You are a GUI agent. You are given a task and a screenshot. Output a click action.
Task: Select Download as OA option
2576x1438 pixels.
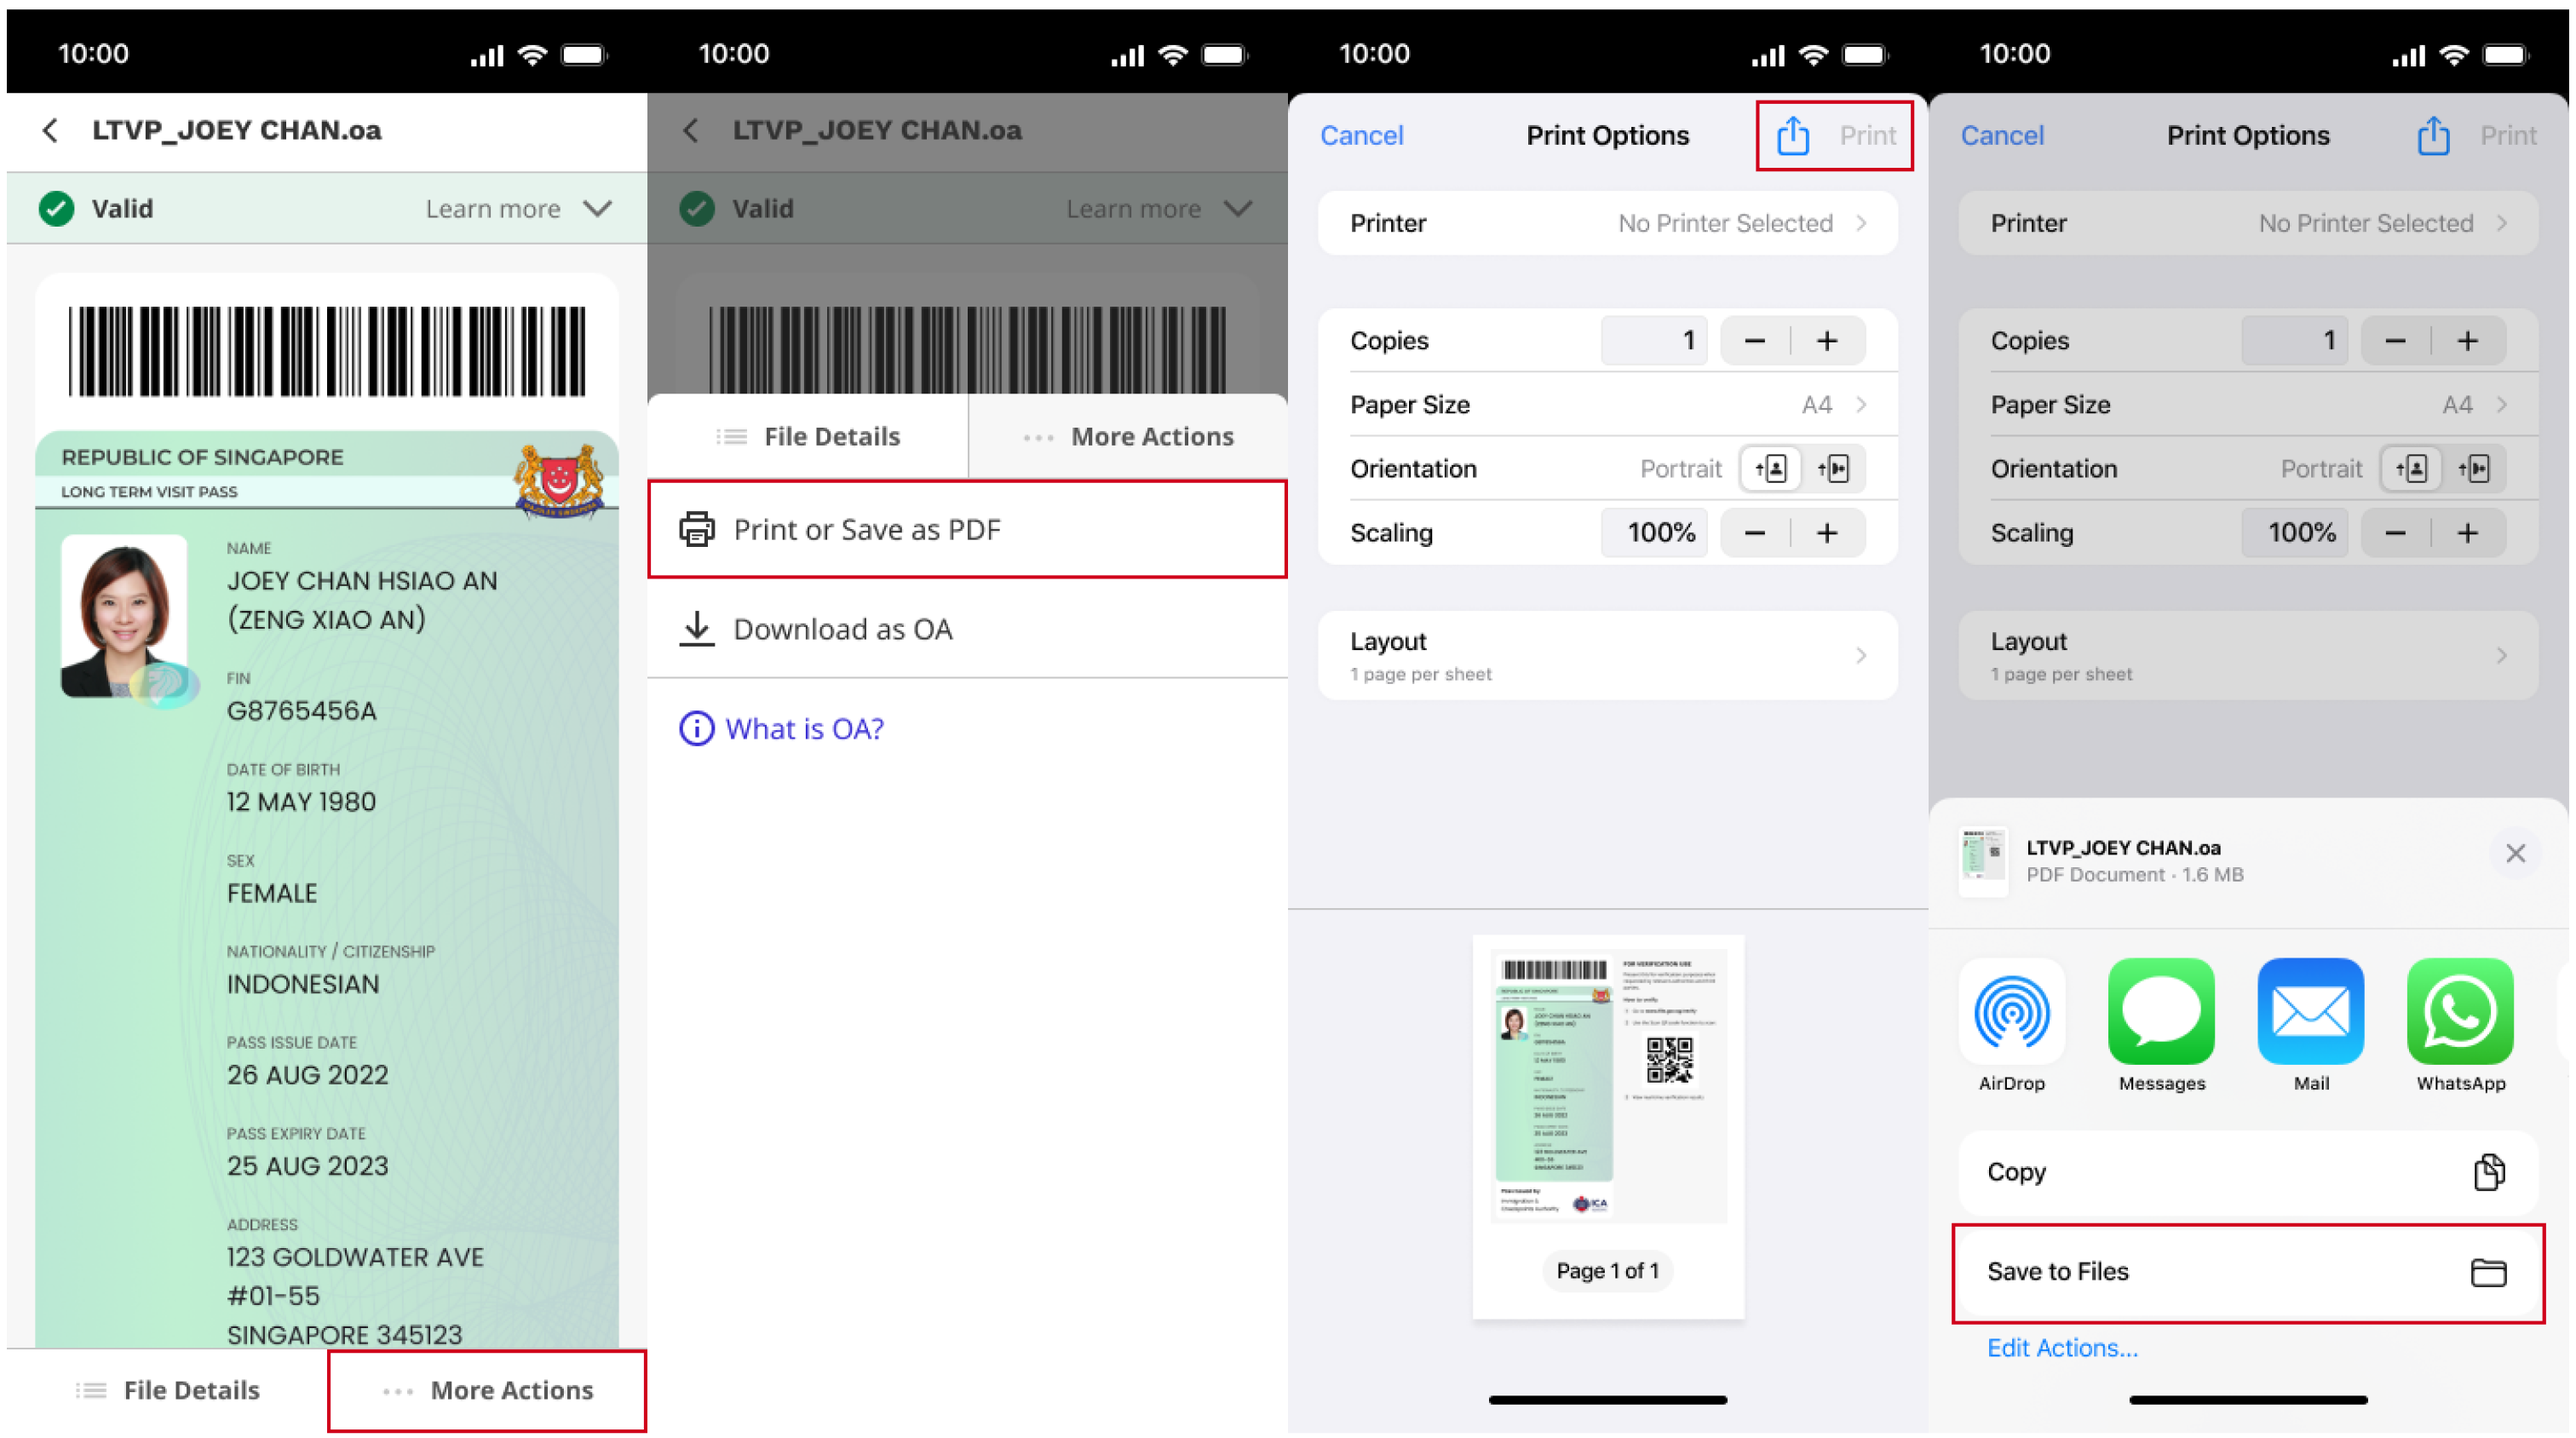[x=842, y=629]
